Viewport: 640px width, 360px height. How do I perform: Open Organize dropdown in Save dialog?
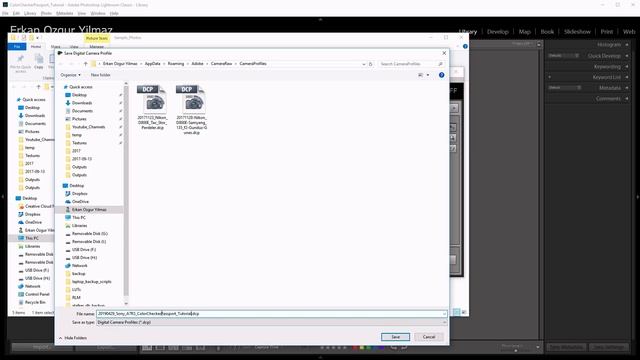70,75
